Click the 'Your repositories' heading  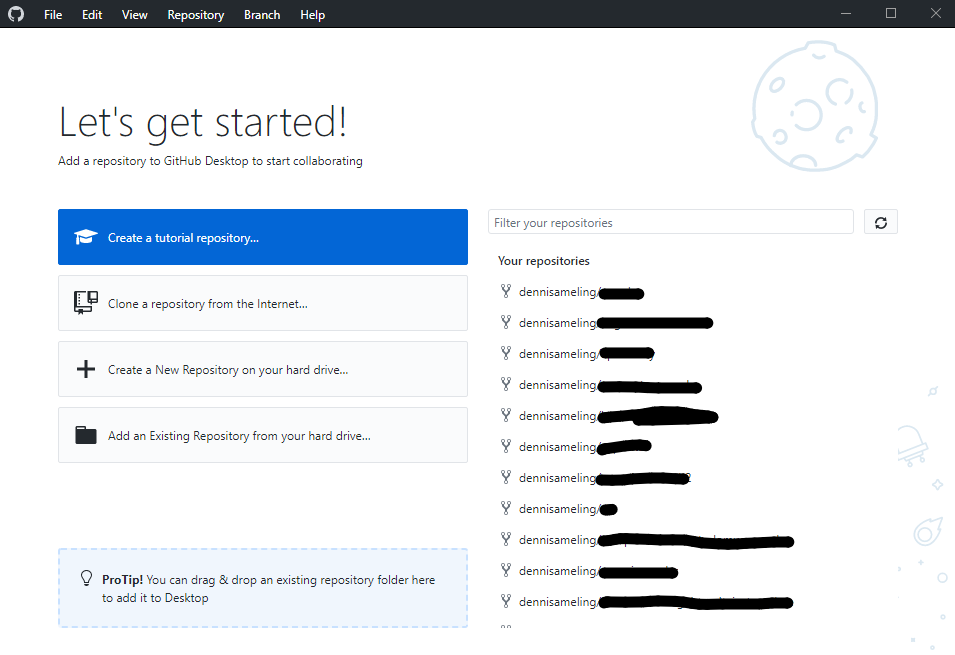tap(543, 261)
